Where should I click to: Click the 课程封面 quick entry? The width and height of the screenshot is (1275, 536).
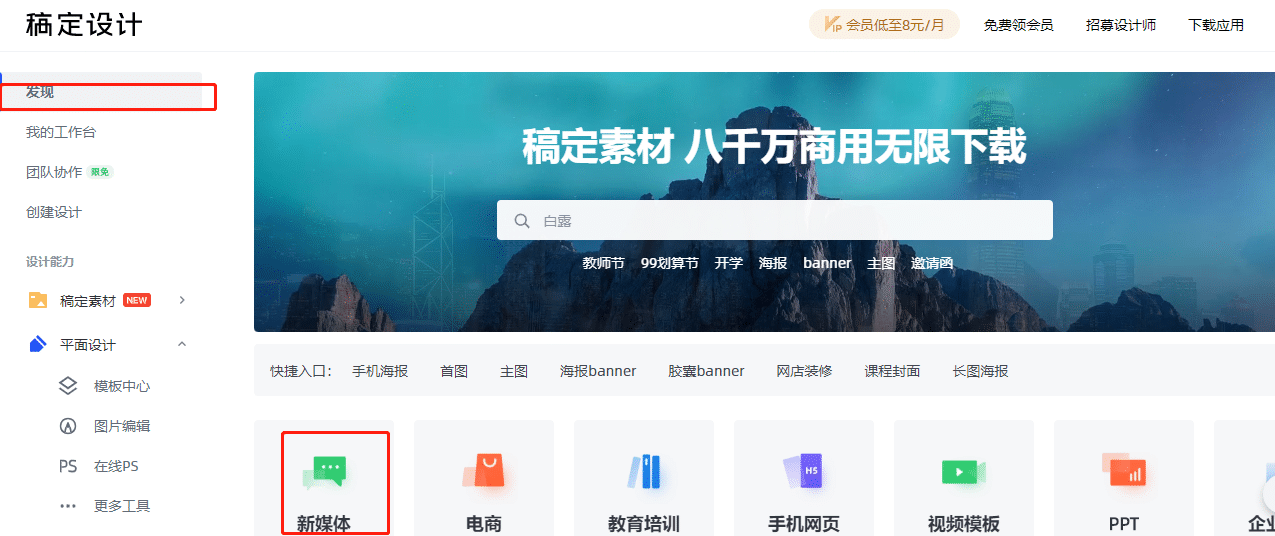(x=892, y=371)
